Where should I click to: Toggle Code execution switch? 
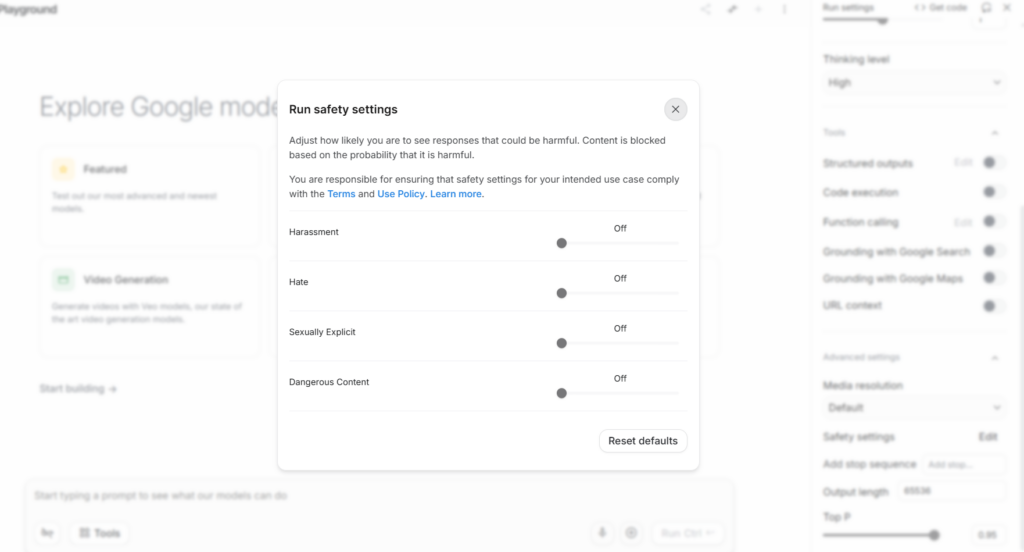click(x=992, y=192)
